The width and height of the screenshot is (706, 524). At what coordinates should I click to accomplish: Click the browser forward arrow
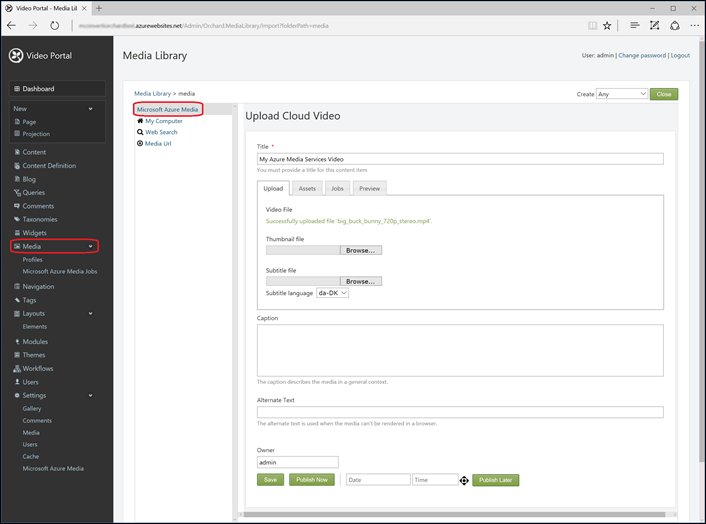pos(33,26)
